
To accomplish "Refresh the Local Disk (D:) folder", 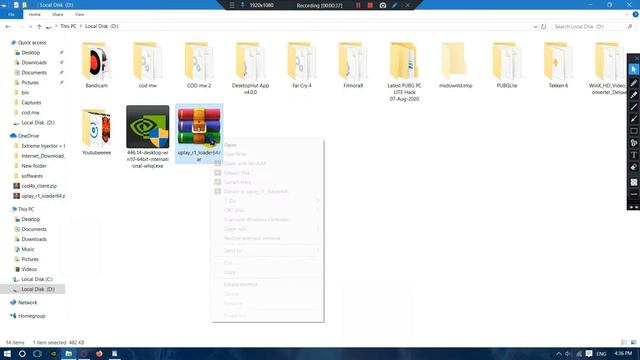I will [543, 27].
